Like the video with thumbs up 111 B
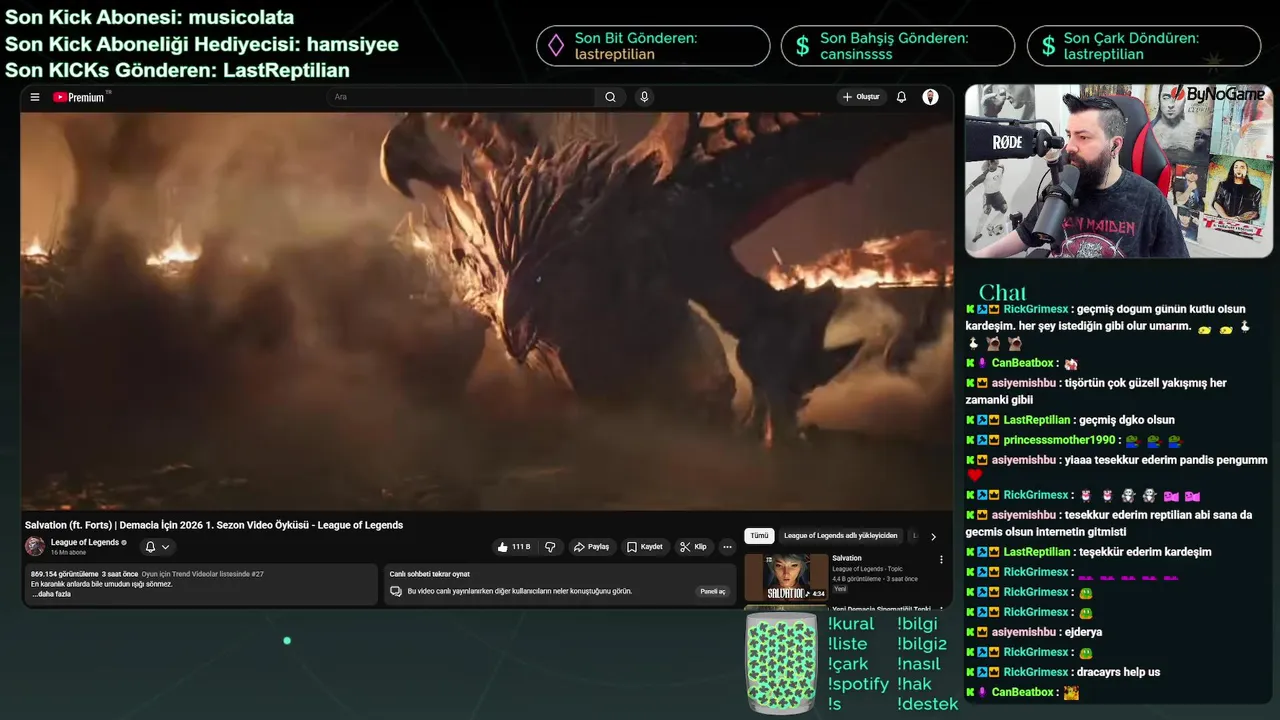 [514, 547]
